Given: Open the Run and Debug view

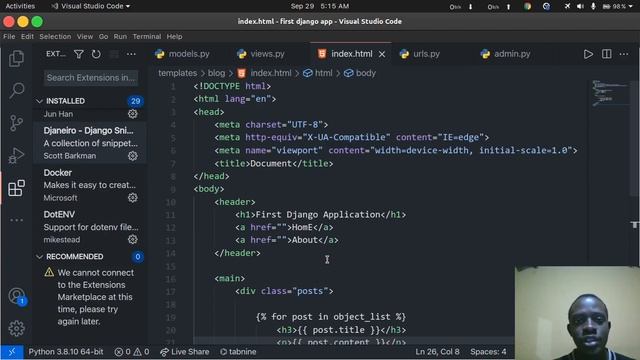Looking at the screenshot, I should click(16, 156).
